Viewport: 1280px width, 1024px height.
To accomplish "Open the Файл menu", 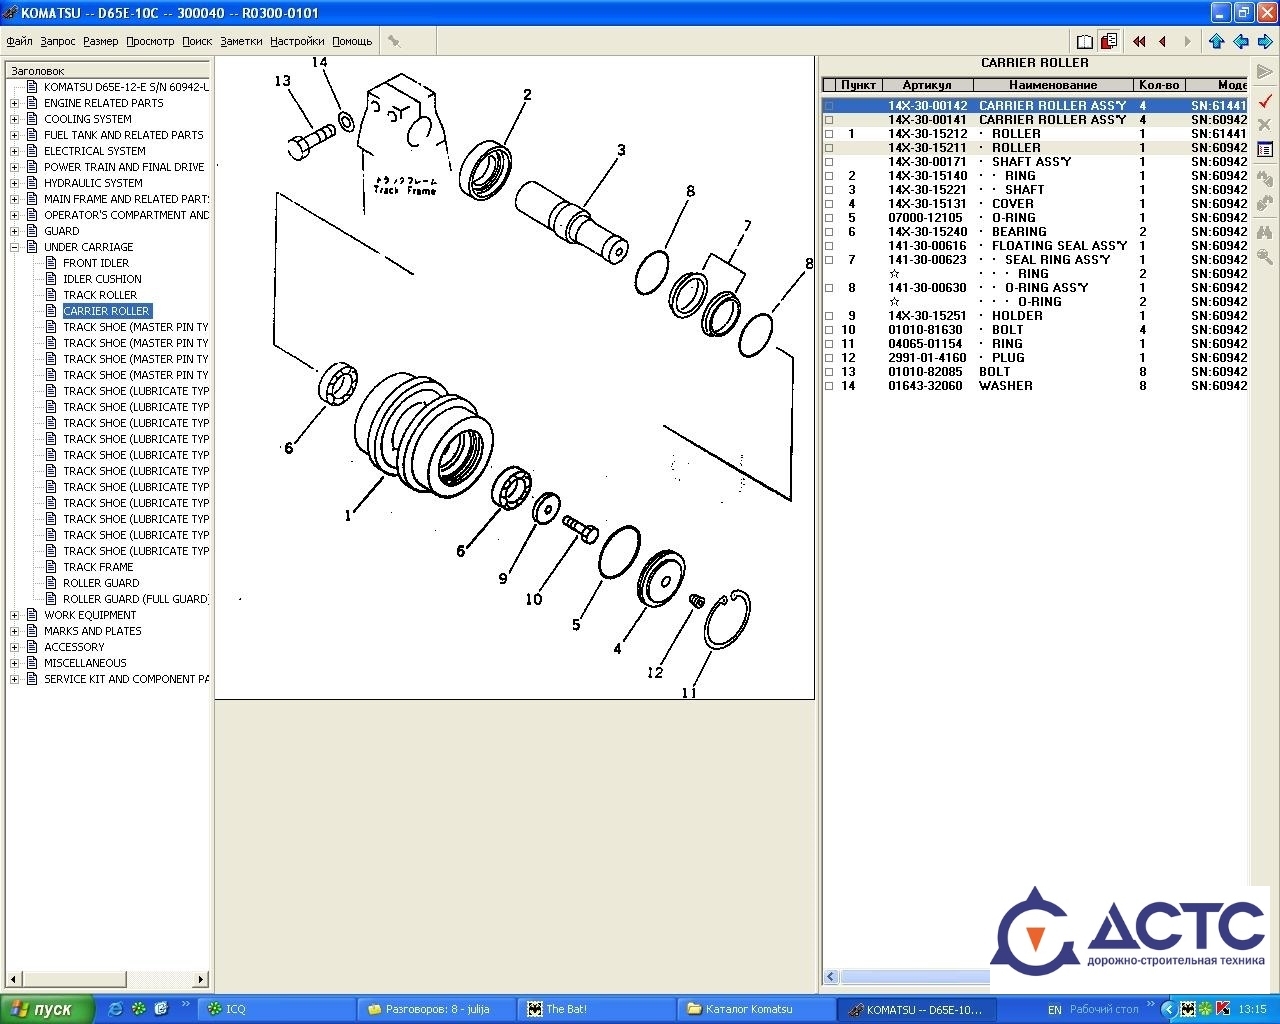I will coord(19,41).
